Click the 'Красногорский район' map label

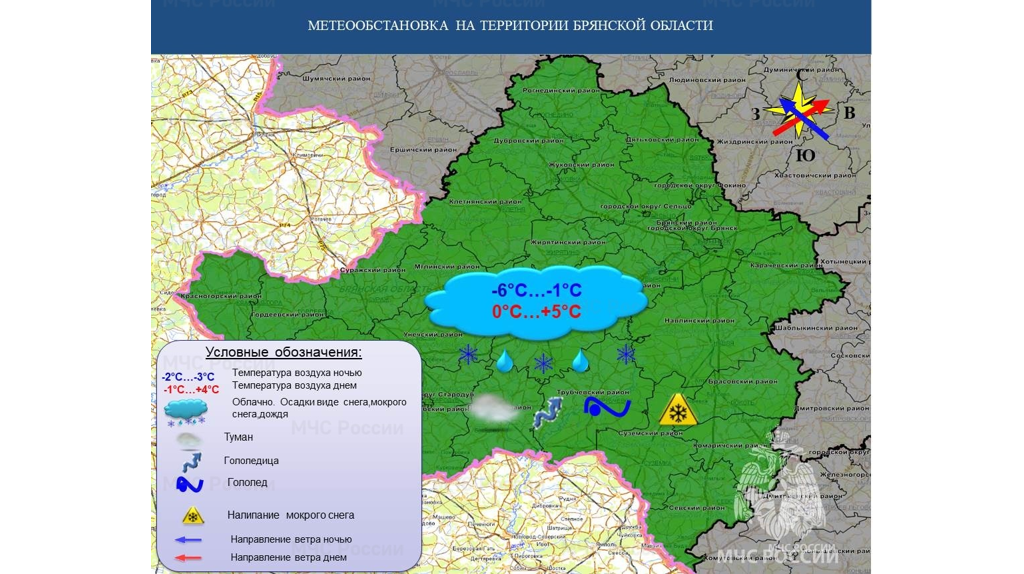pos(221,296)
